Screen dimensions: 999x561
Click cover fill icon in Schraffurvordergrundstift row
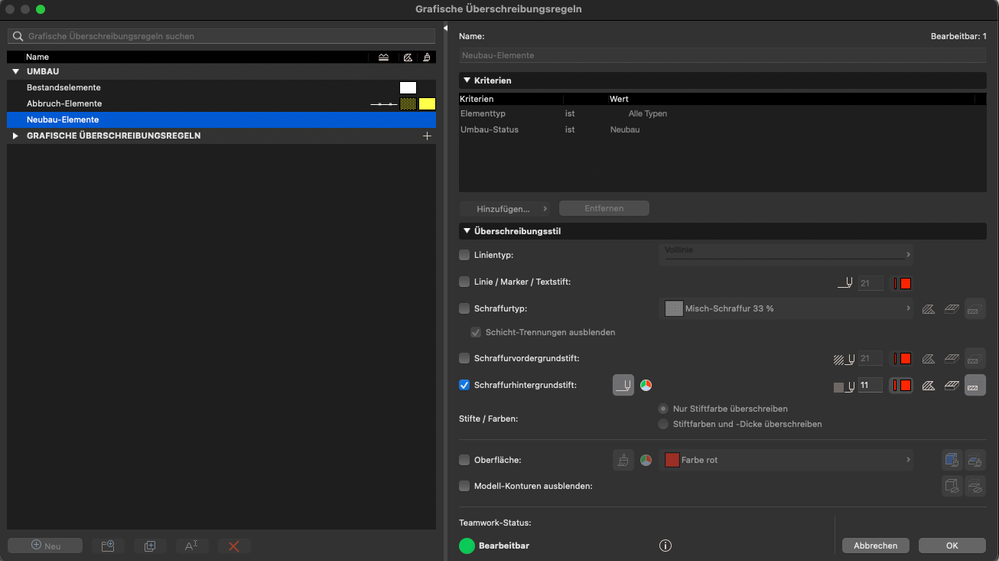coord(951,359)
